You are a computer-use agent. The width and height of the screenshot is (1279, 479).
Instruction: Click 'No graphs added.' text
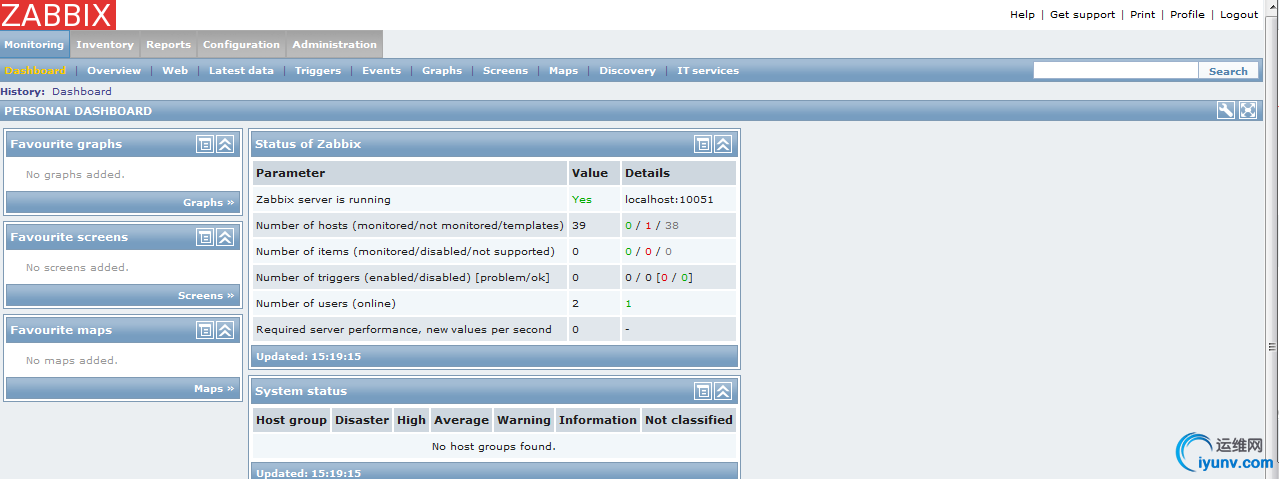click(75, 174)
